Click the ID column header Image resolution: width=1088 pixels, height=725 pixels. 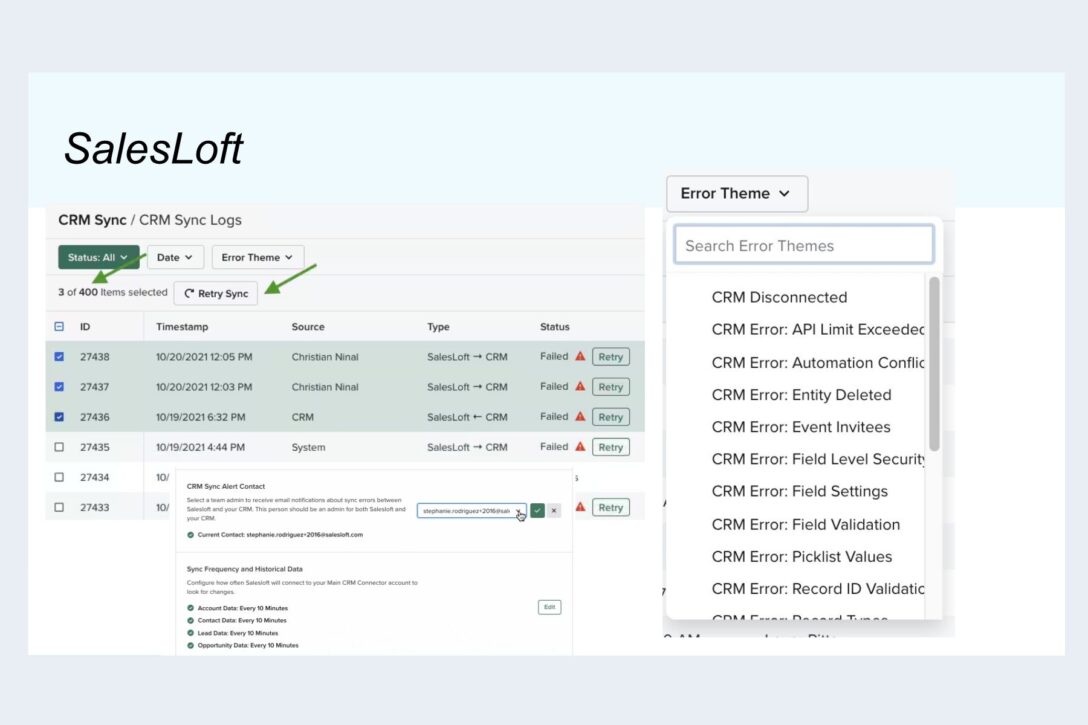(85, 327)
